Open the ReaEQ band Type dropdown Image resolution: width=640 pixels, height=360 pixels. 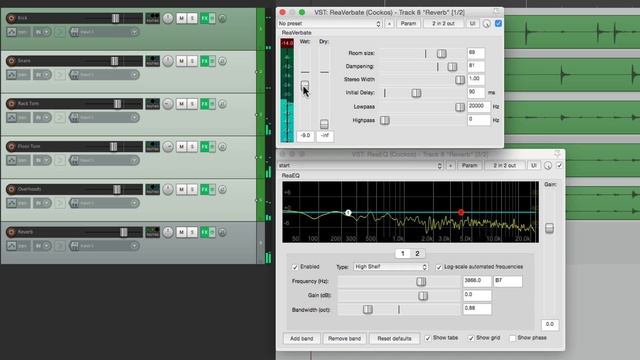(x=391, y=267)
